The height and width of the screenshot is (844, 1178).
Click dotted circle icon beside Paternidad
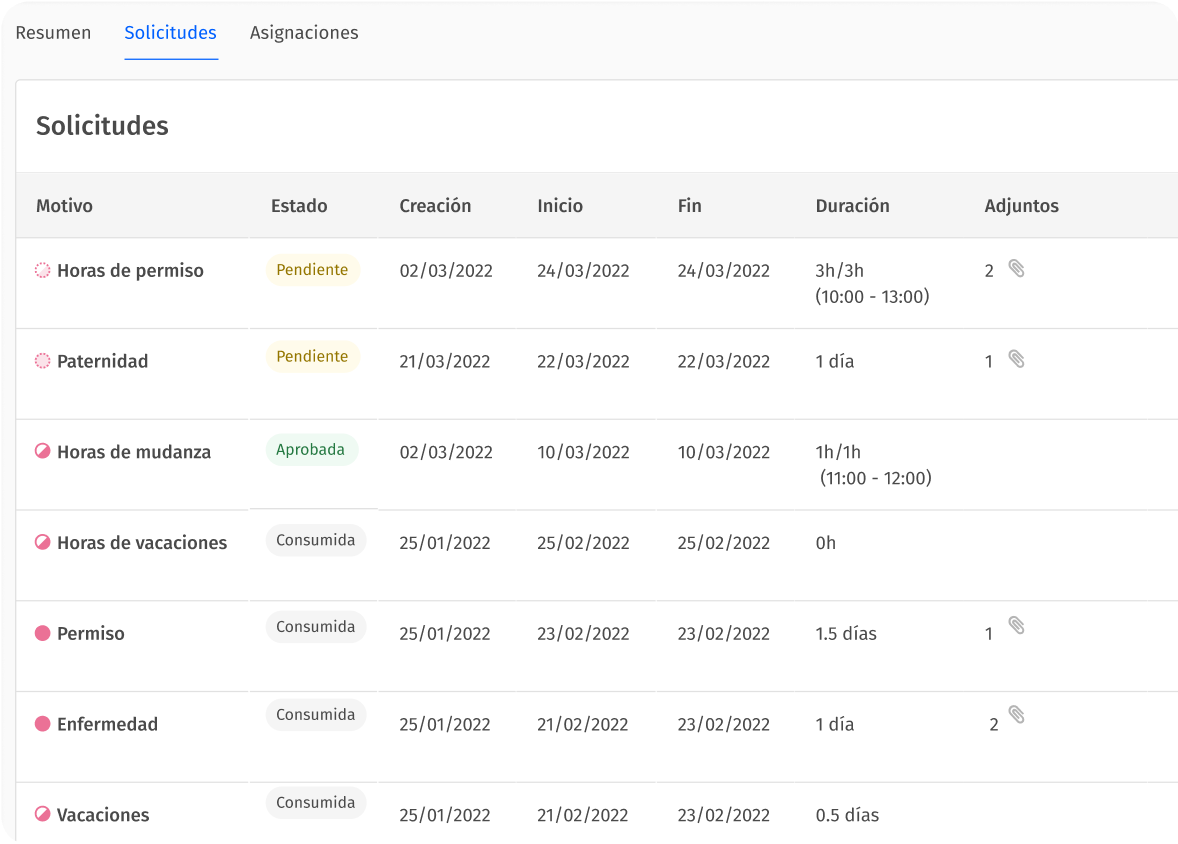[x=42, y=361]
